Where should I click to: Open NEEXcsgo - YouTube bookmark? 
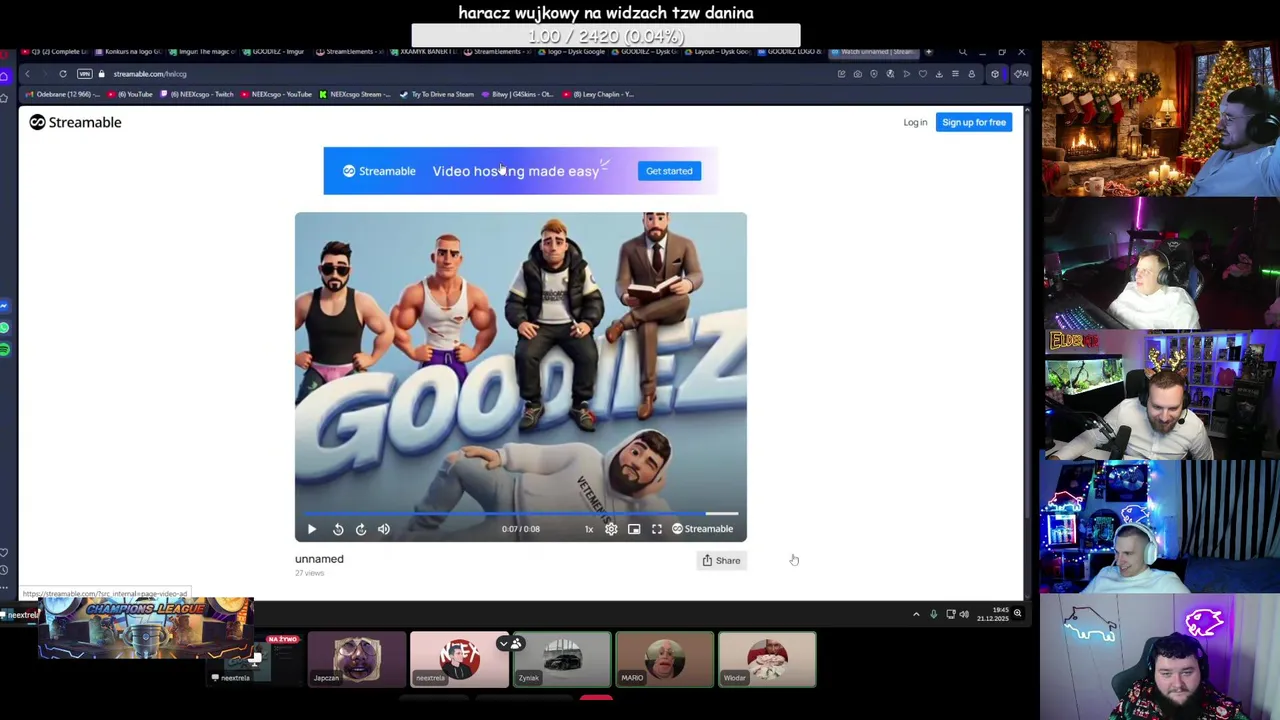tap(277, 94)
